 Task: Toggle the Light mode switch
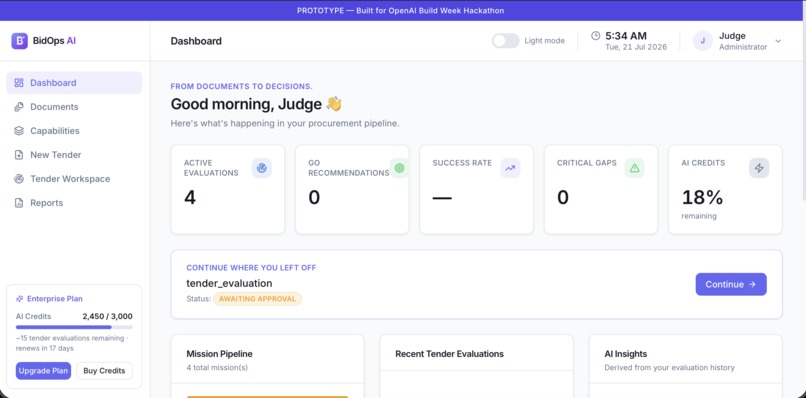click(505, 41)
